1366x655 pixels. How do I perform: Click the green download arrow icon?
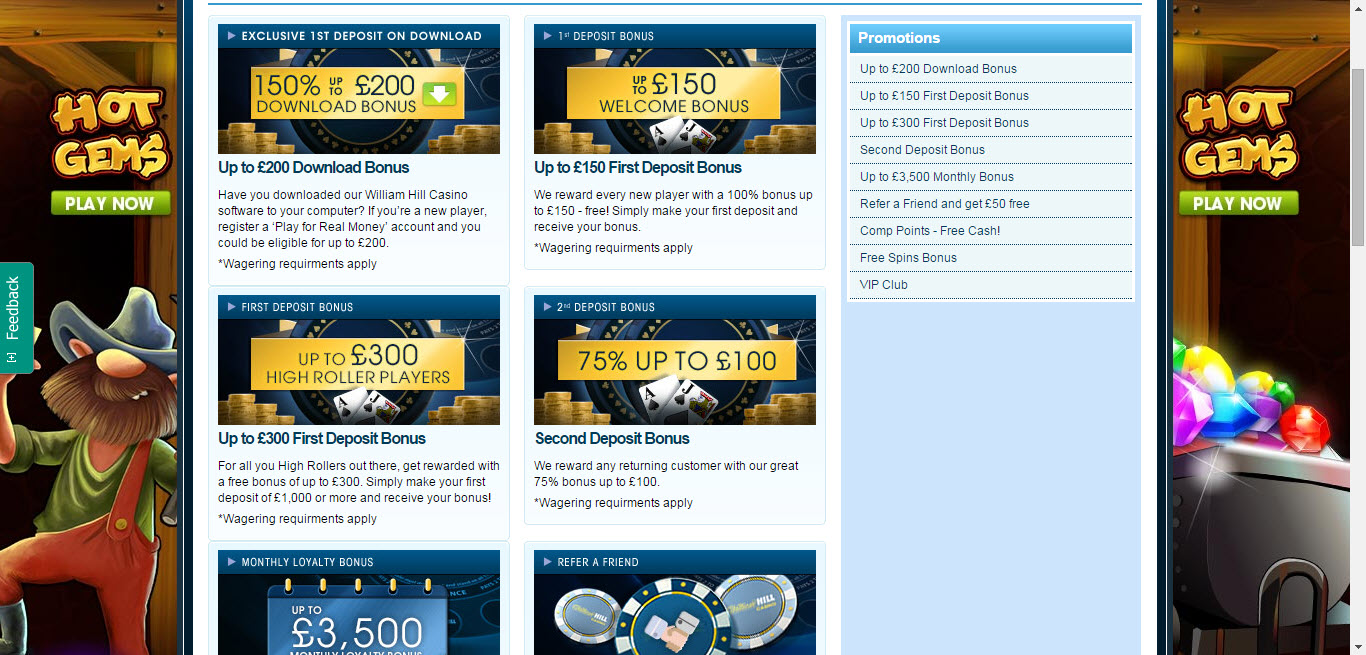pyautogui.click(x=439, y=94)
